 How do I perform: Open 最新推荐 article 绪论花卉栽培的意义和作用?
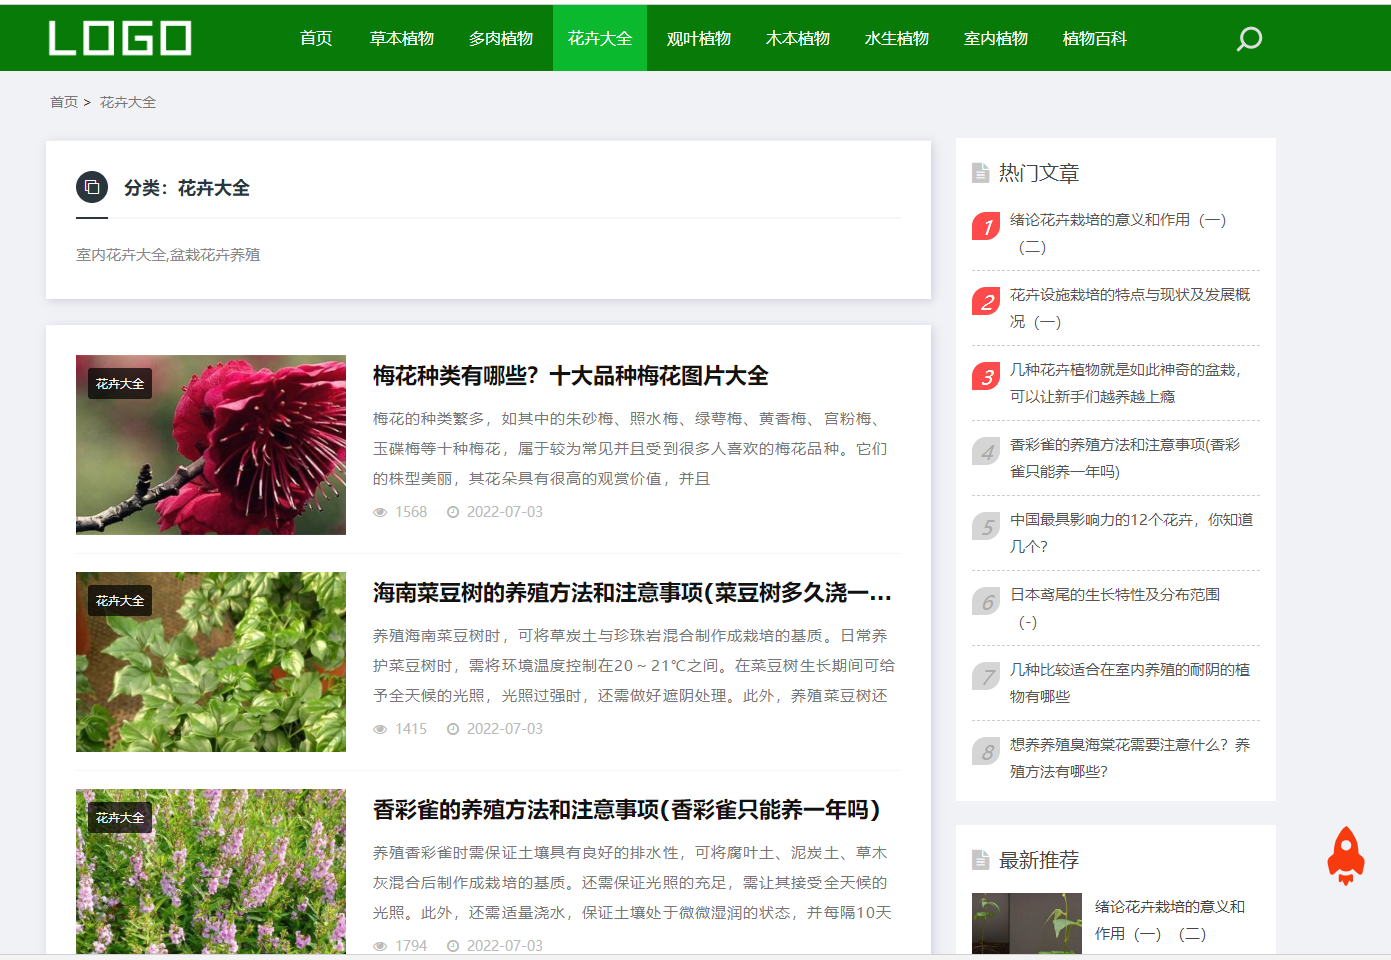point(1170,920)
